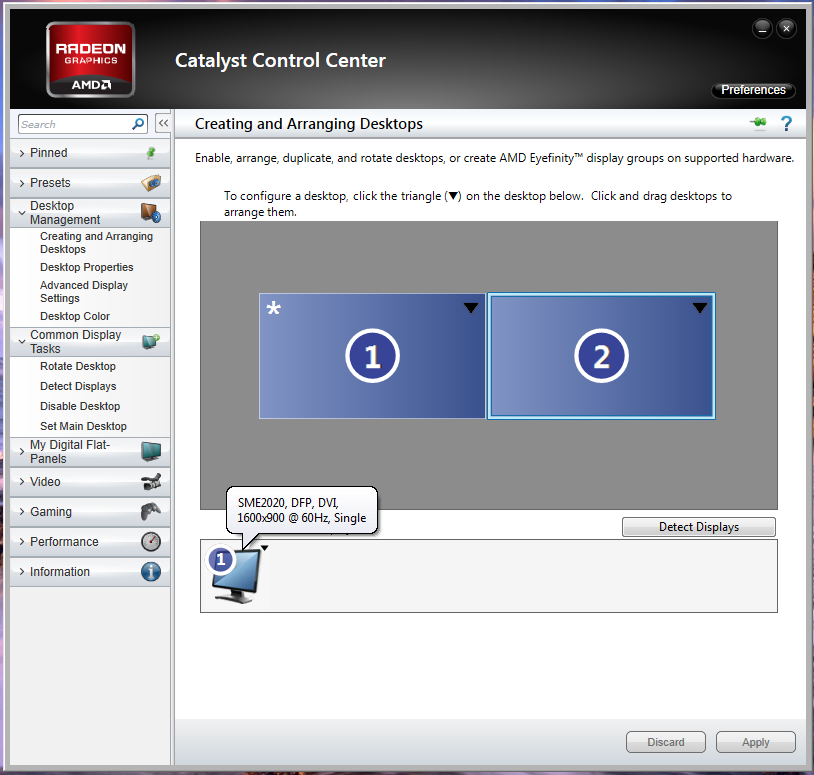Click the Radeon Graphics AMD logo
This screenshot has width=814, height=775.
point(91,60)
